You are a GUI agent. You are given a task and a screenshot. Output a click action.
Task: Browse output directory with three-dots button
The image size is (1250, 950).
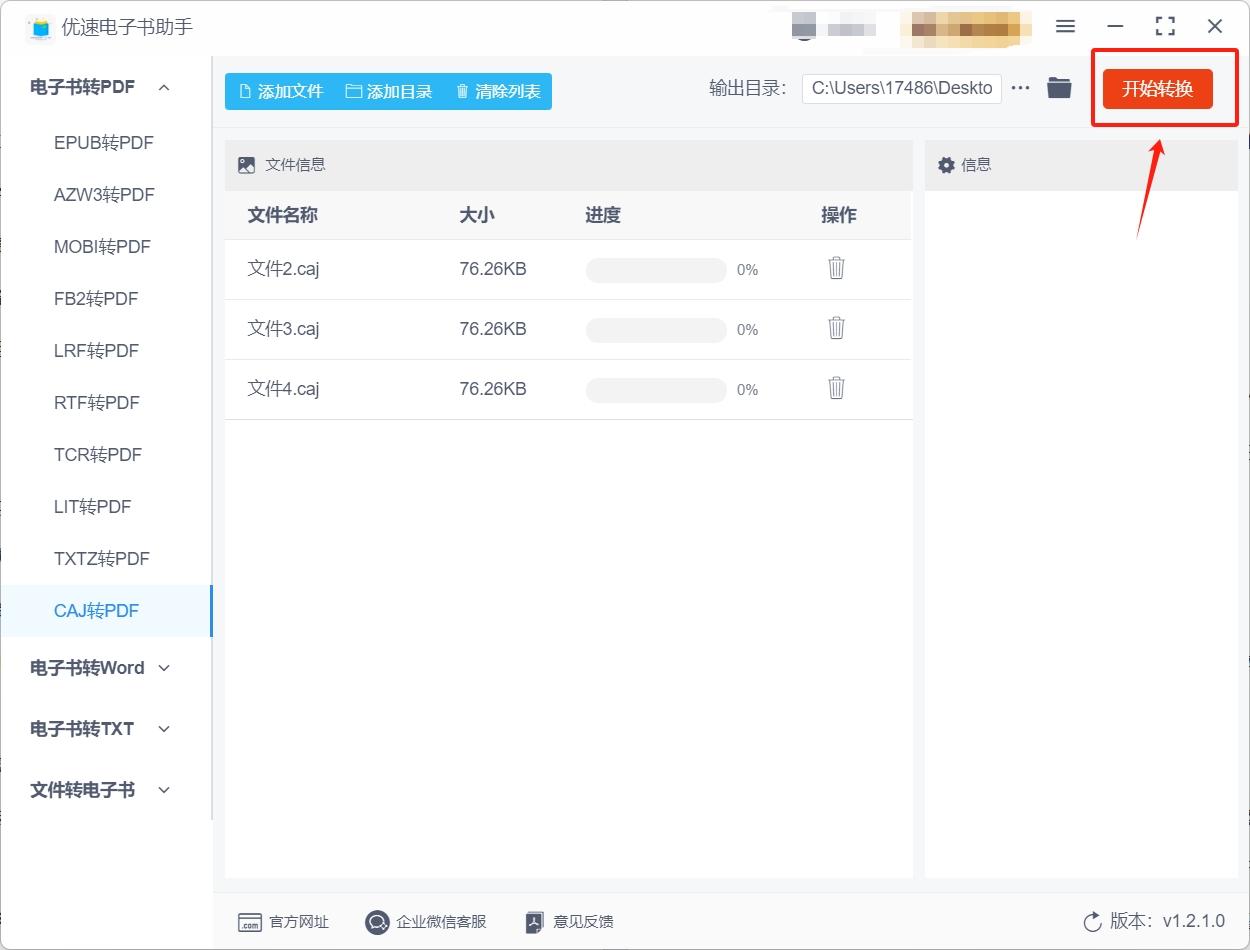pyautogui.click(x=1020, y=88)
